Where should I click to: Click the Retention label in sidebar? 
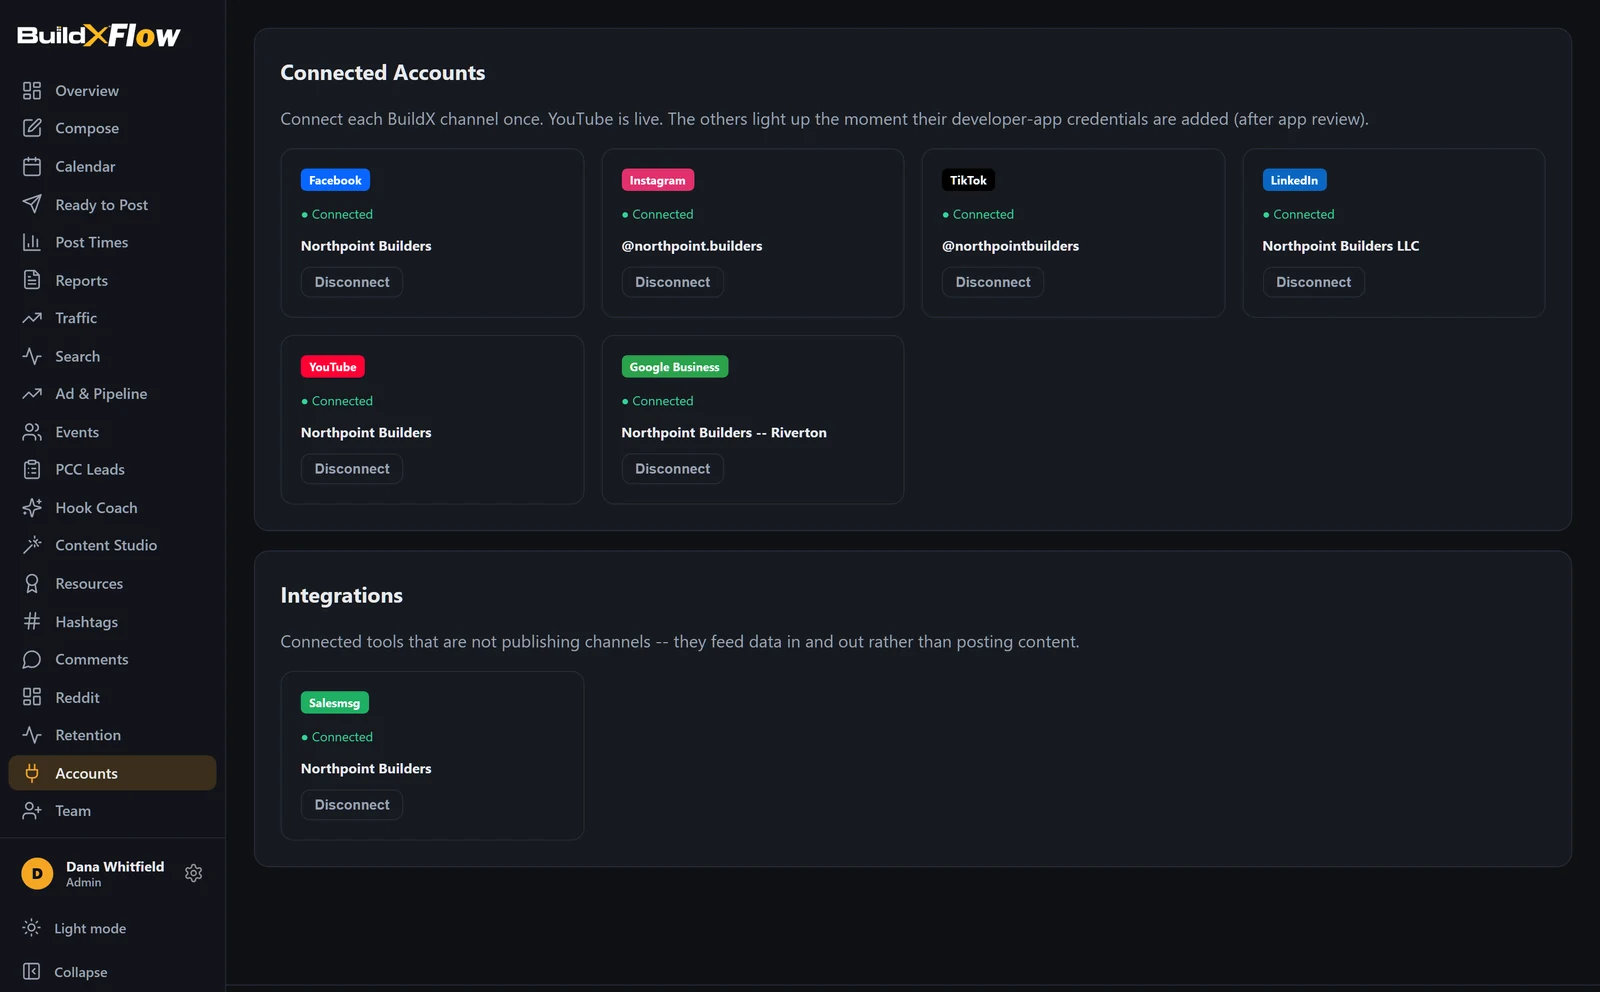pos(88,735)
